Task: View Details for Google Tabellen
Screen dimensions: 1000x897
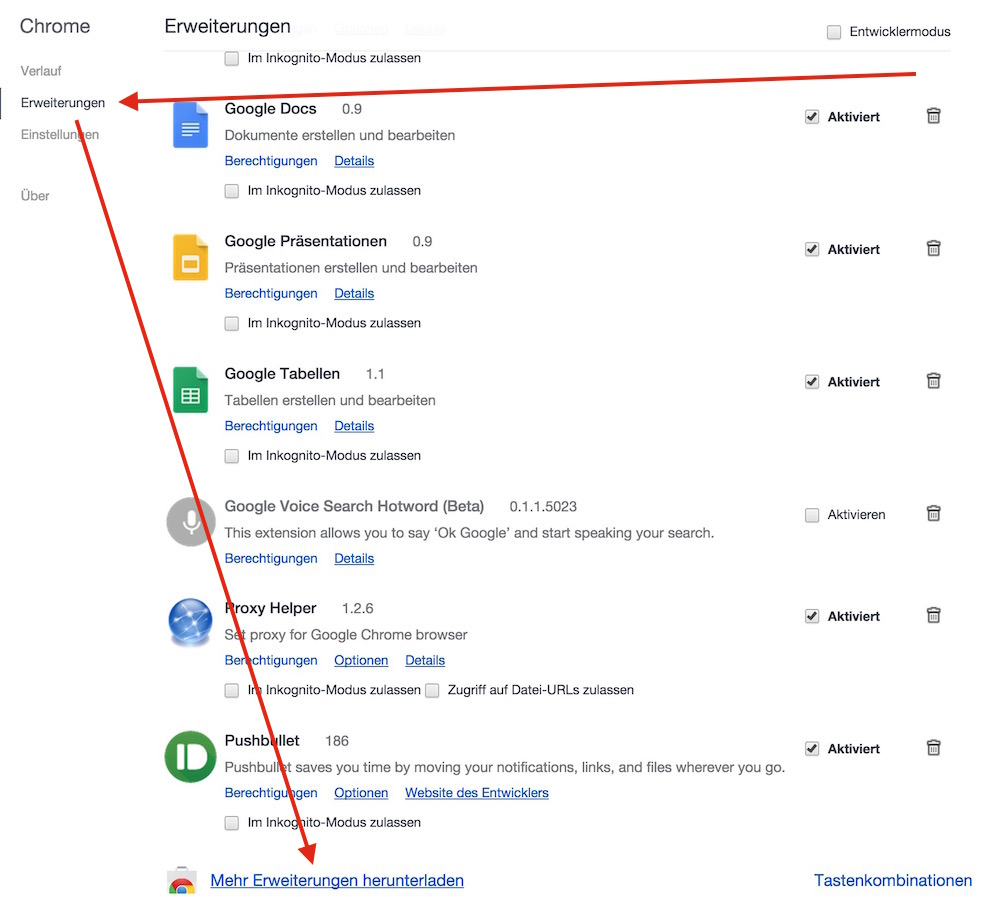Action: [354, 426]
